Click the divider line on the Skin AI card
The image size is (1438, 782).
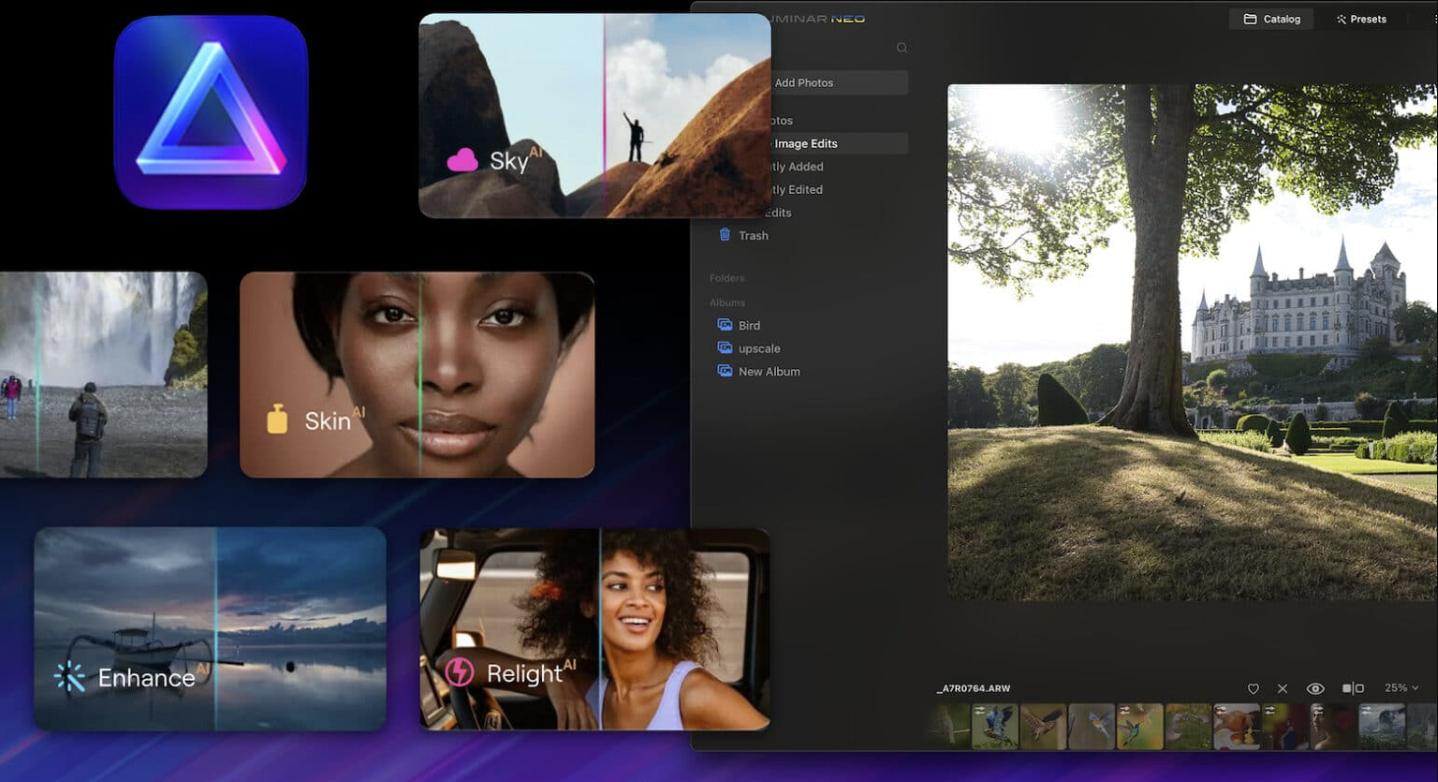(420, 375)
